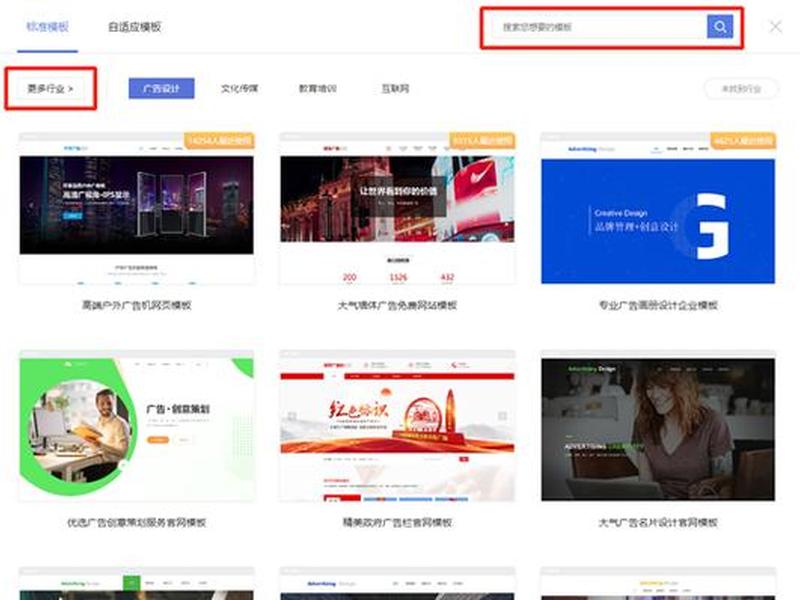The height and width of the screenshot is (600, 800).
Task: Open the dark Advertising Design woman template thumbnail
Action: coord(658,426)
